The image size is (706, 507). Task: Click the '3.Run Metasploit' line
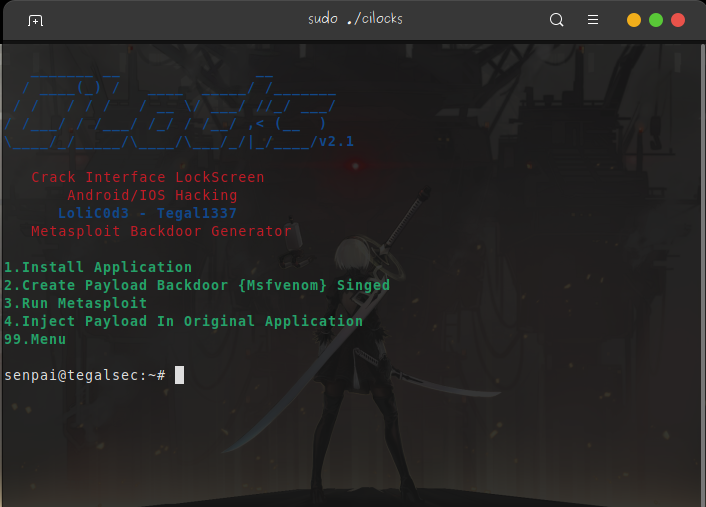point(76,303)
